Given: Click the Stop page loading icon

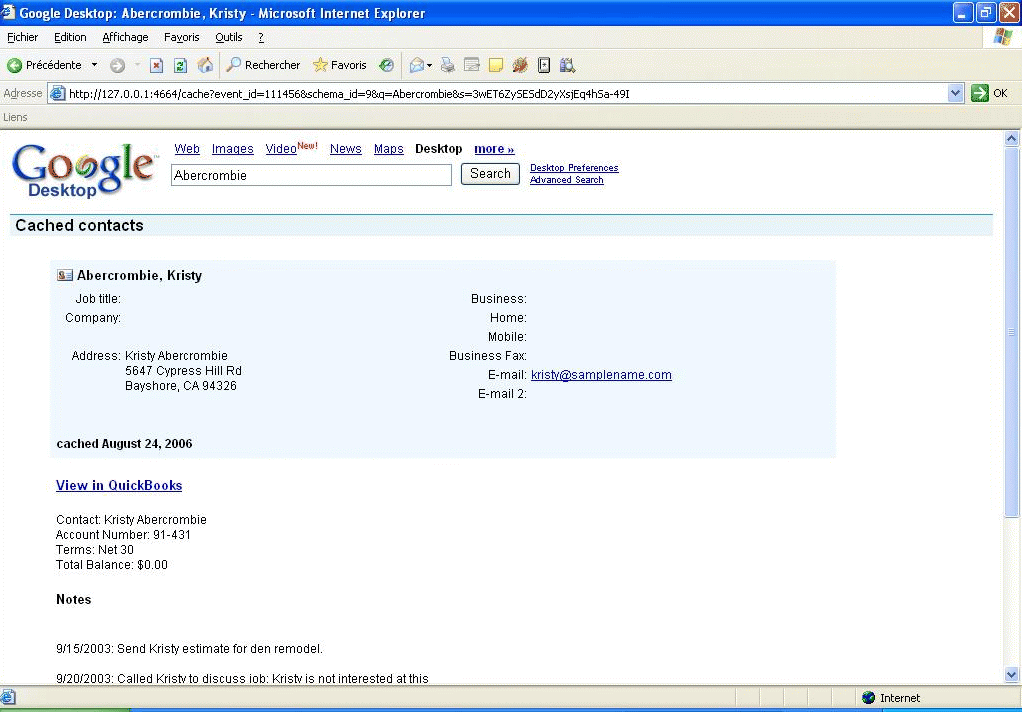Looking at the screenshot, I should [156, 65].
